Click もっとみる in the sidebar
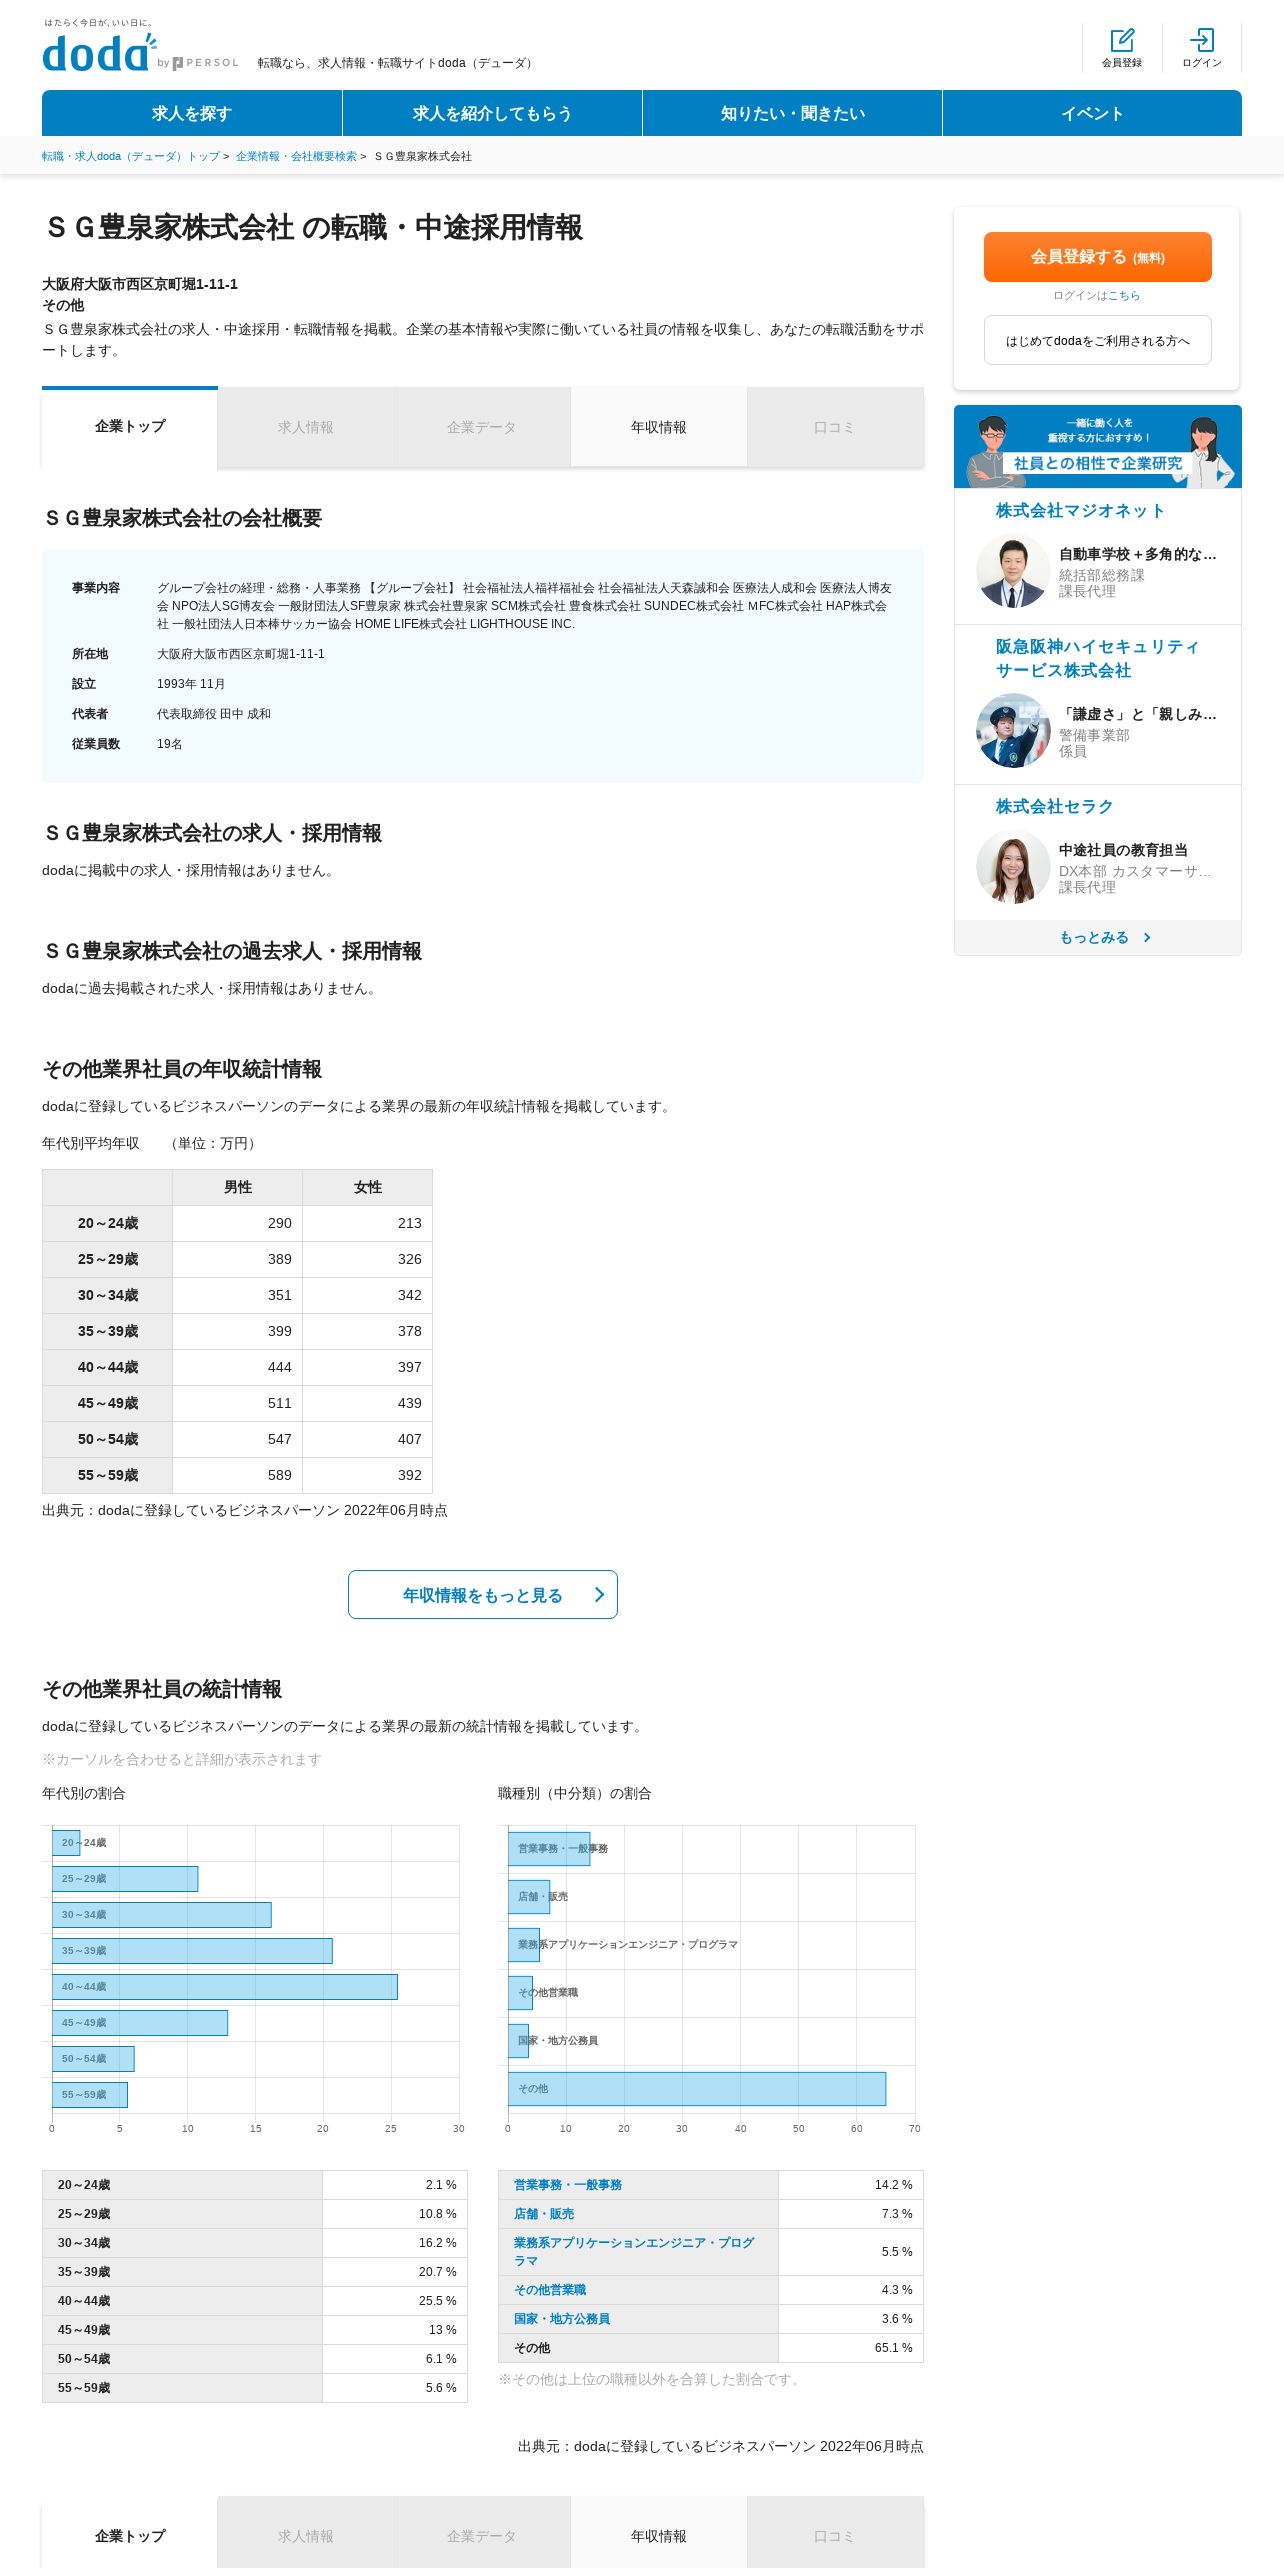This screenshot has width=1284, height=2568. [x=1097, y=938]
